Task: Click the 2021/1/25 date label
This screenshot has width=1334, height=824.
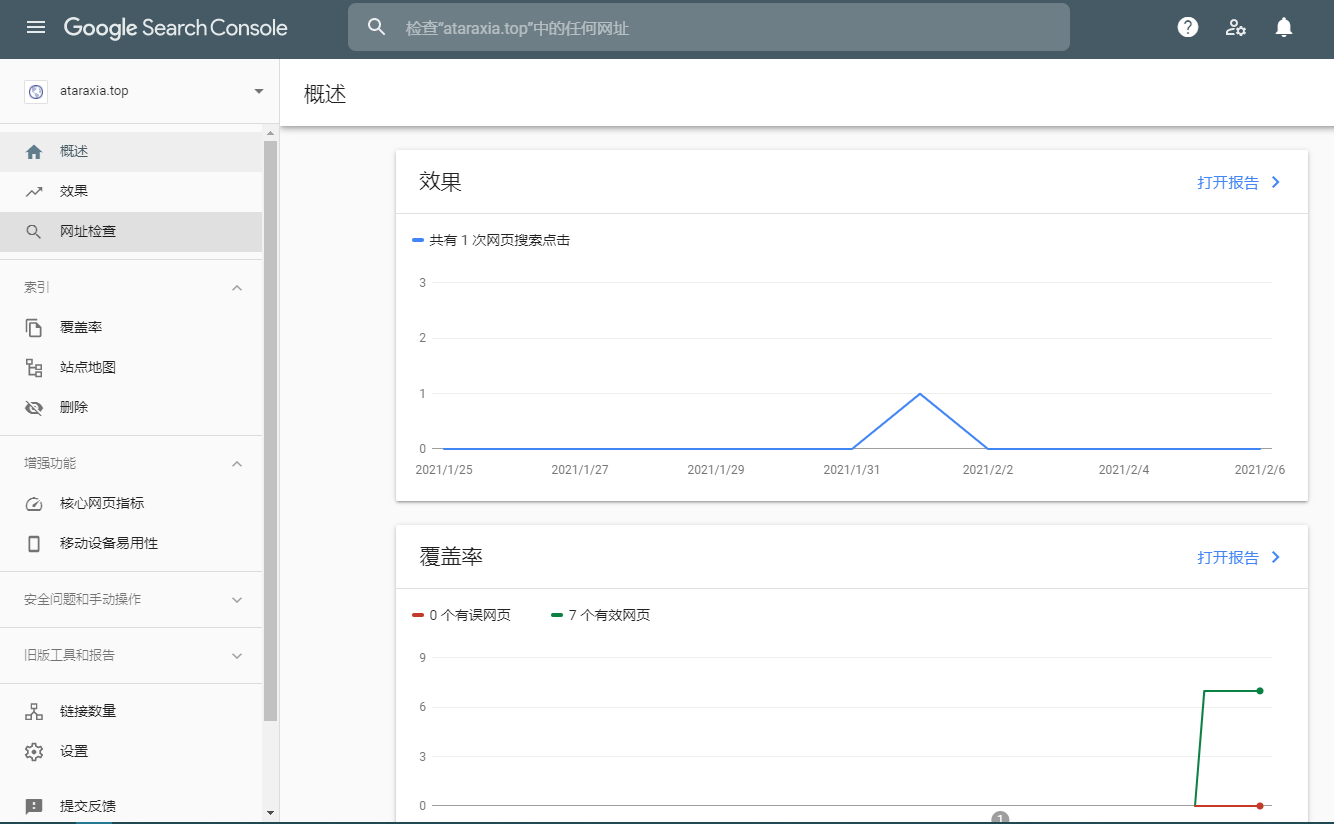Action: 444,470
